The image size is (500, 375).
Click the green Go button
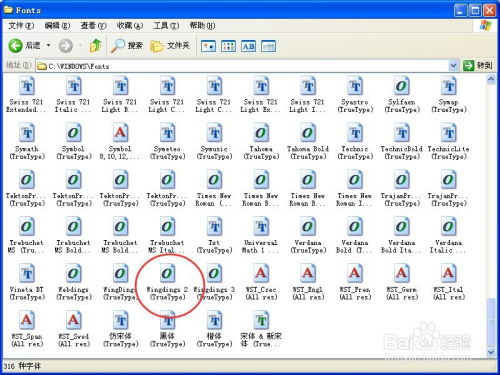pyautogui.click(x=477, y=66)
